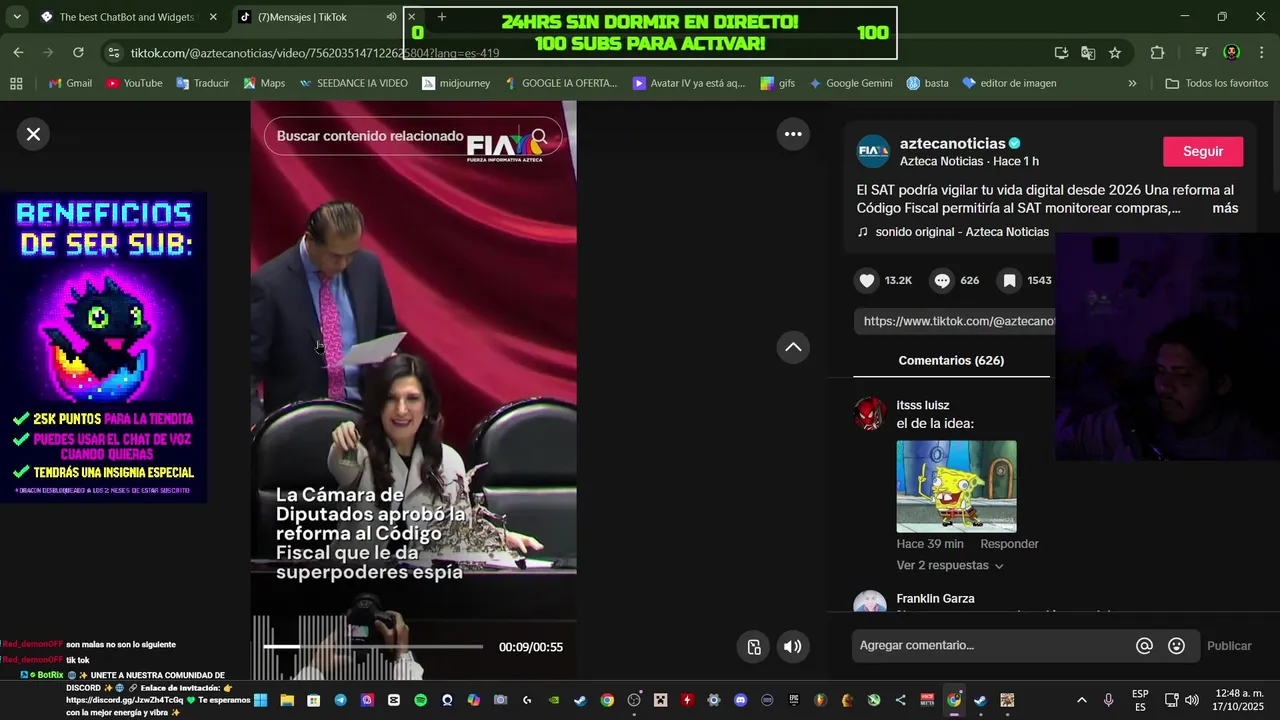Open the midjourney bookmark
The image size is (1280, 720).
456,83
